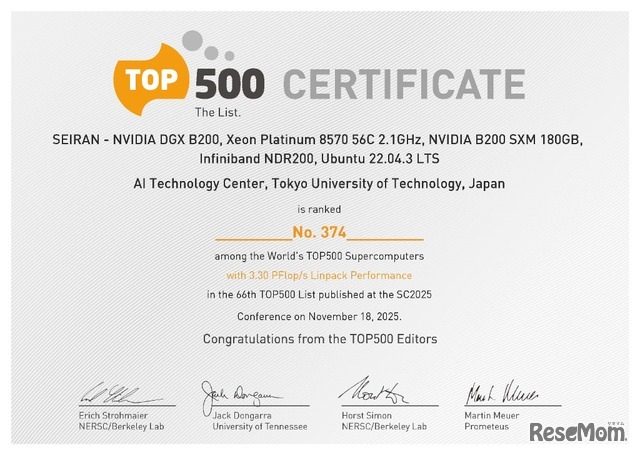Click 'in the 66th TOP500 List published' line

[319, 295]
